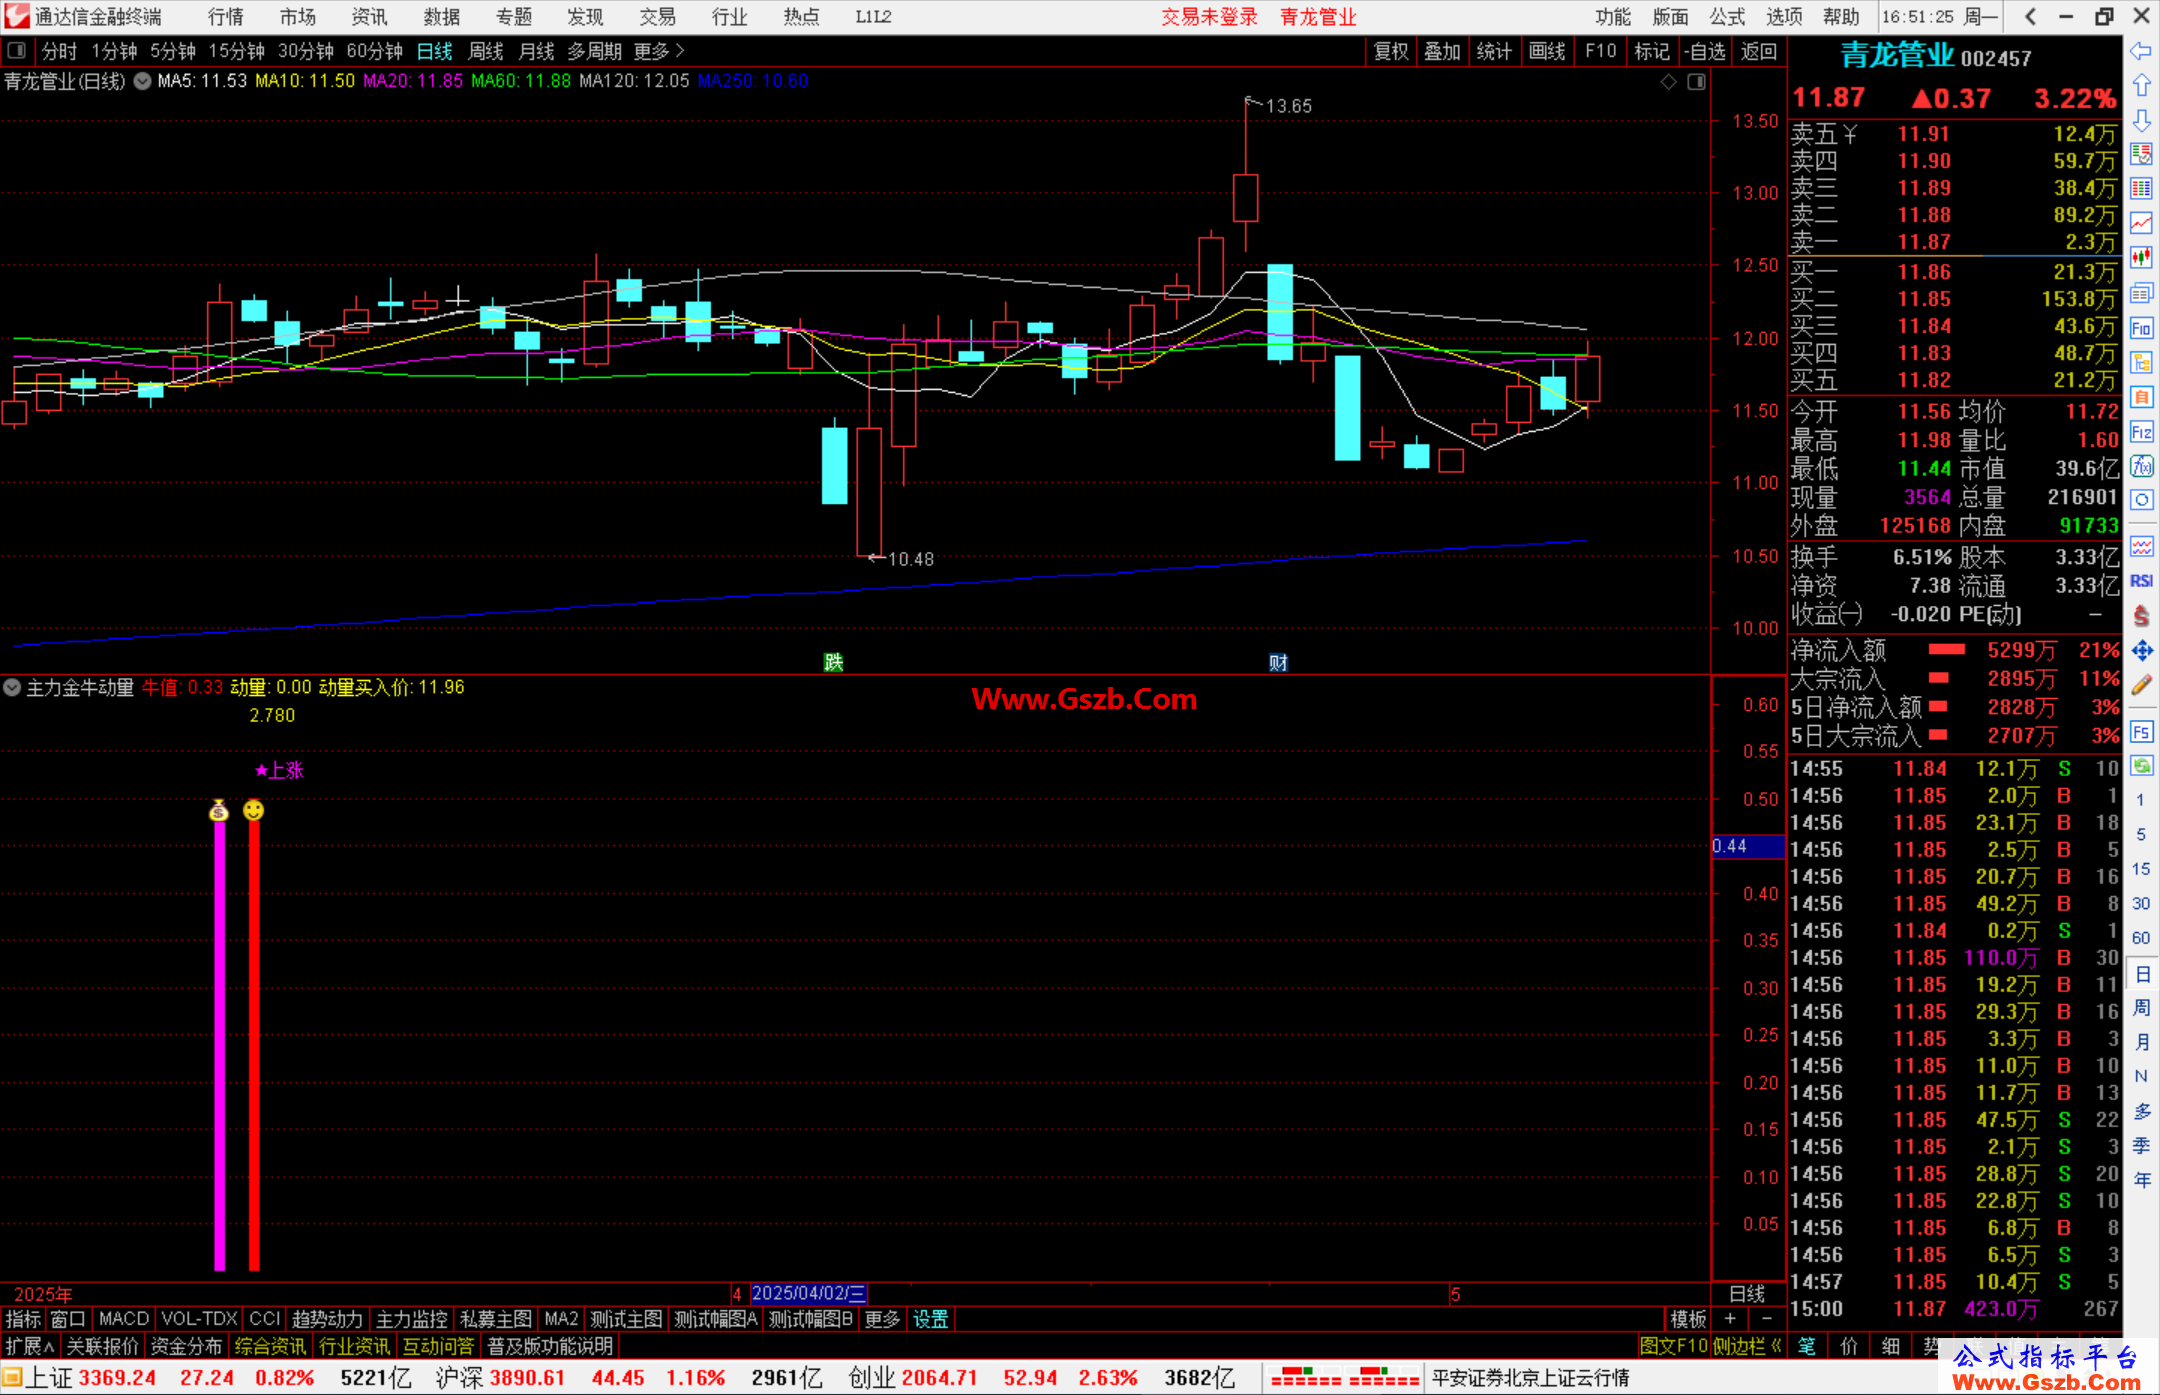Click the panel layout icon beside 分时
The width and height of the screenshot is (2160, 1395).
click(17, 50)
